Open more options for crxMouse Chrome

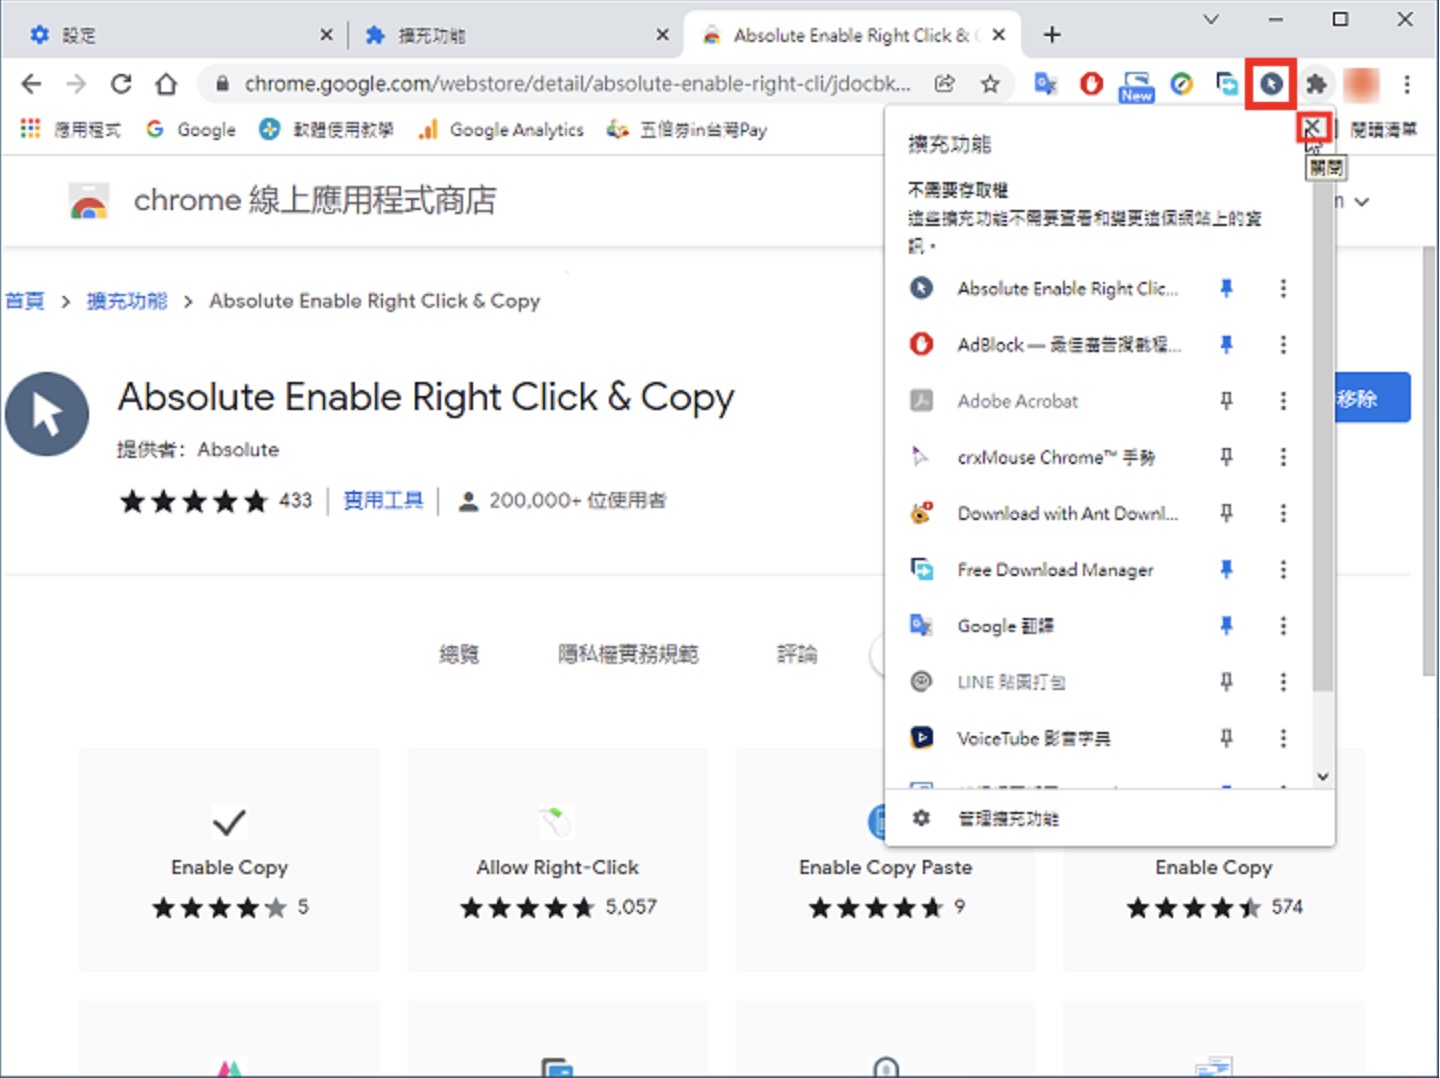tap(1283, 457)
